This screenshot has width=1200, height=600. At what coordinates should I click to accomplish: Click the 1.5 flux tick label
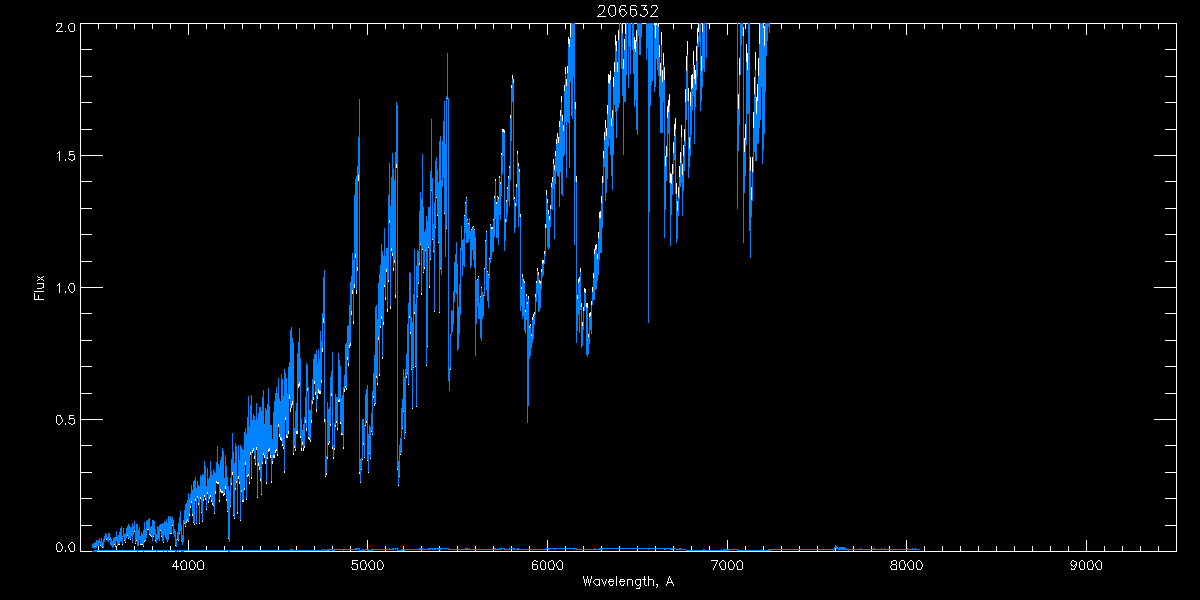64,157
